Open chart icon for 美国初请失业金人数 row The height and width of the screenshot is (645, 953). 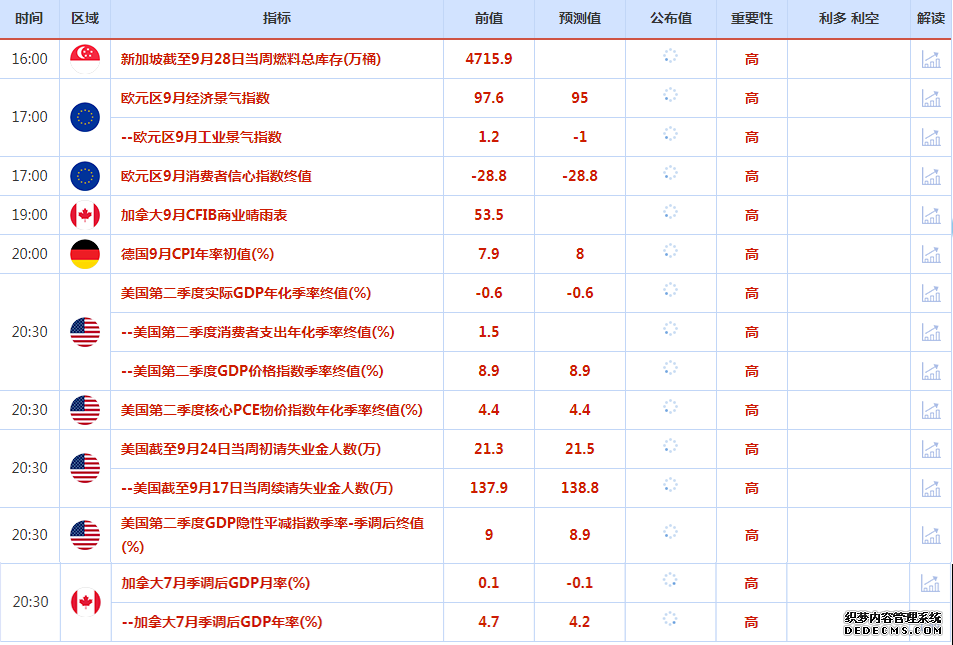point(931,449)
